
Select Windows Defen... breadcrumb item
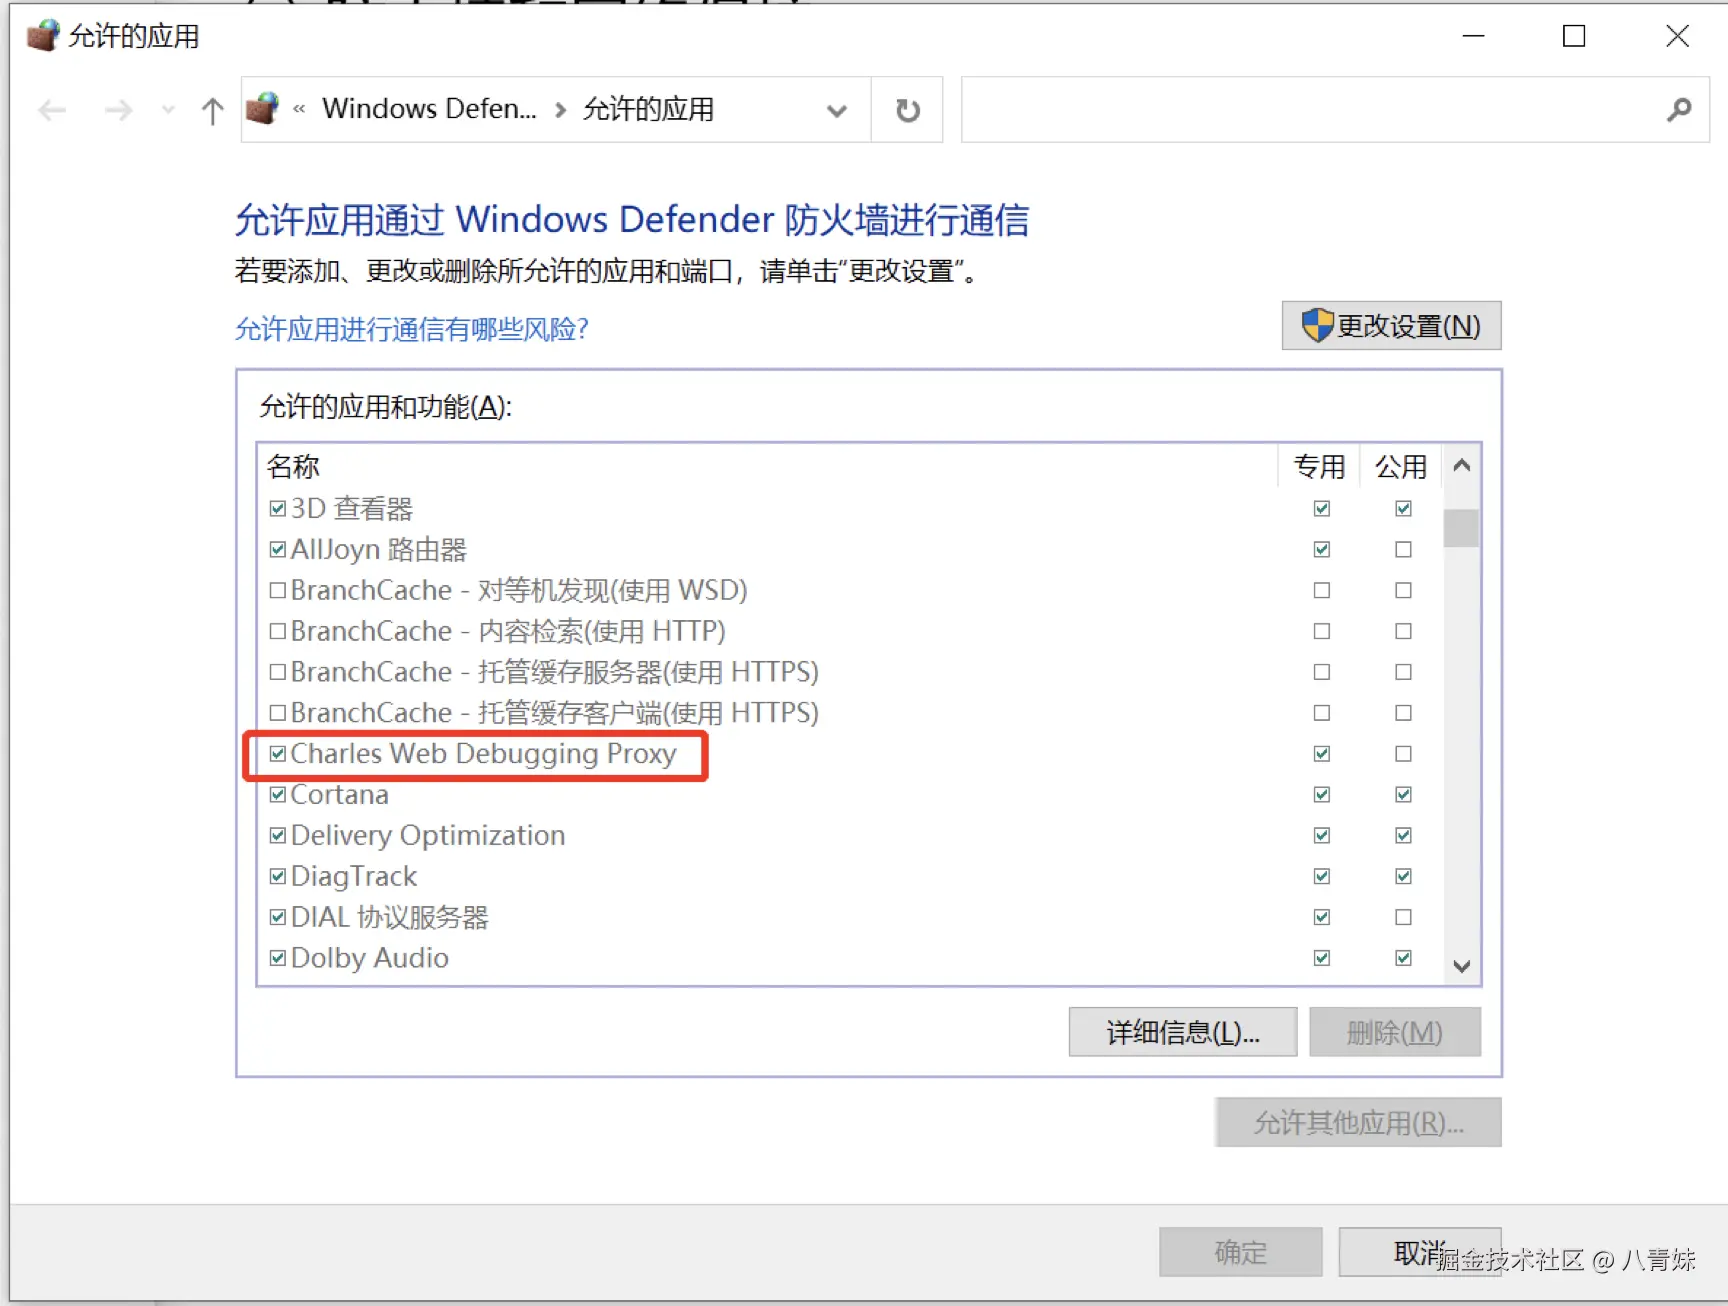pos(429,108)
